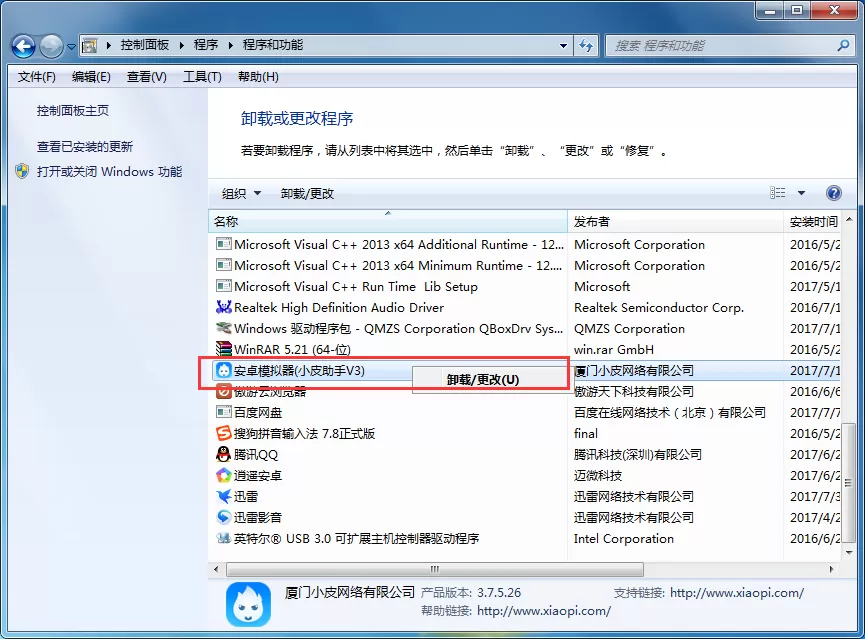The height and width of the screenshot is (639, 865).
Task: Click publisher cell QMZS Corporation
Action: coord(629,328)
